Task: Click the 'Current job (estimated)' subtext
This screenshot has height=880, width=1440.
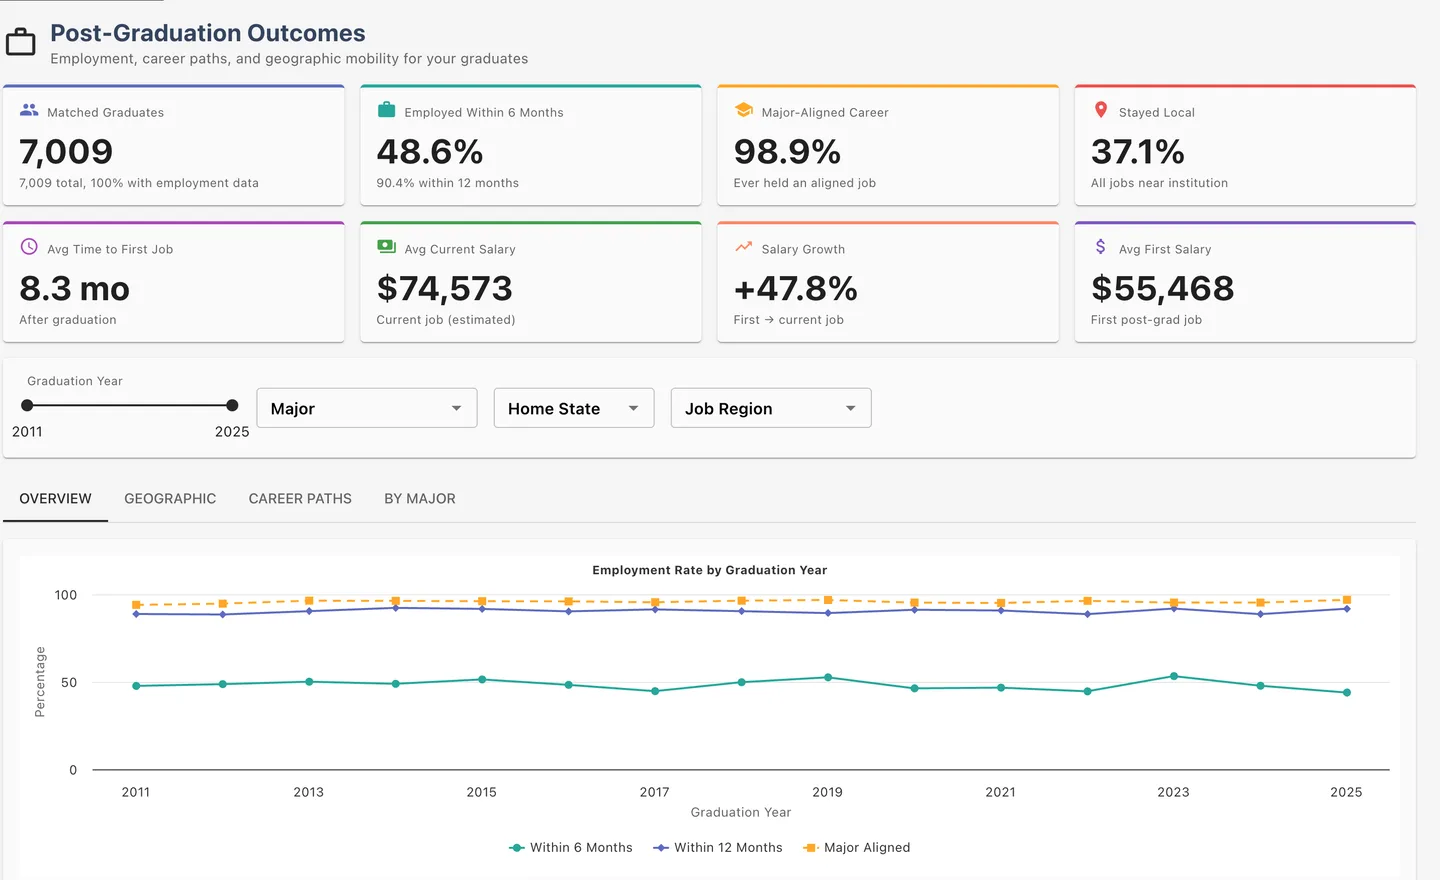Action: (x=446, y=320)
